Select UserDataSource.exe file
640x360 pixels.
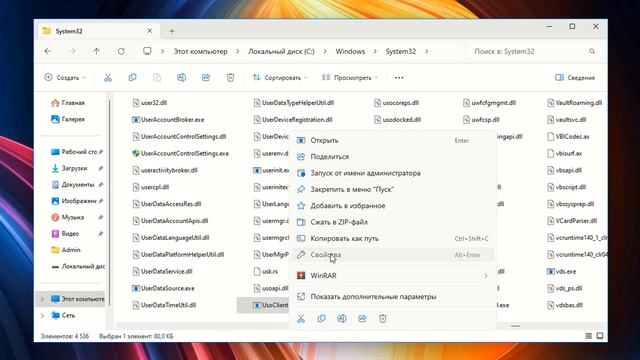[x=163, y=288]
